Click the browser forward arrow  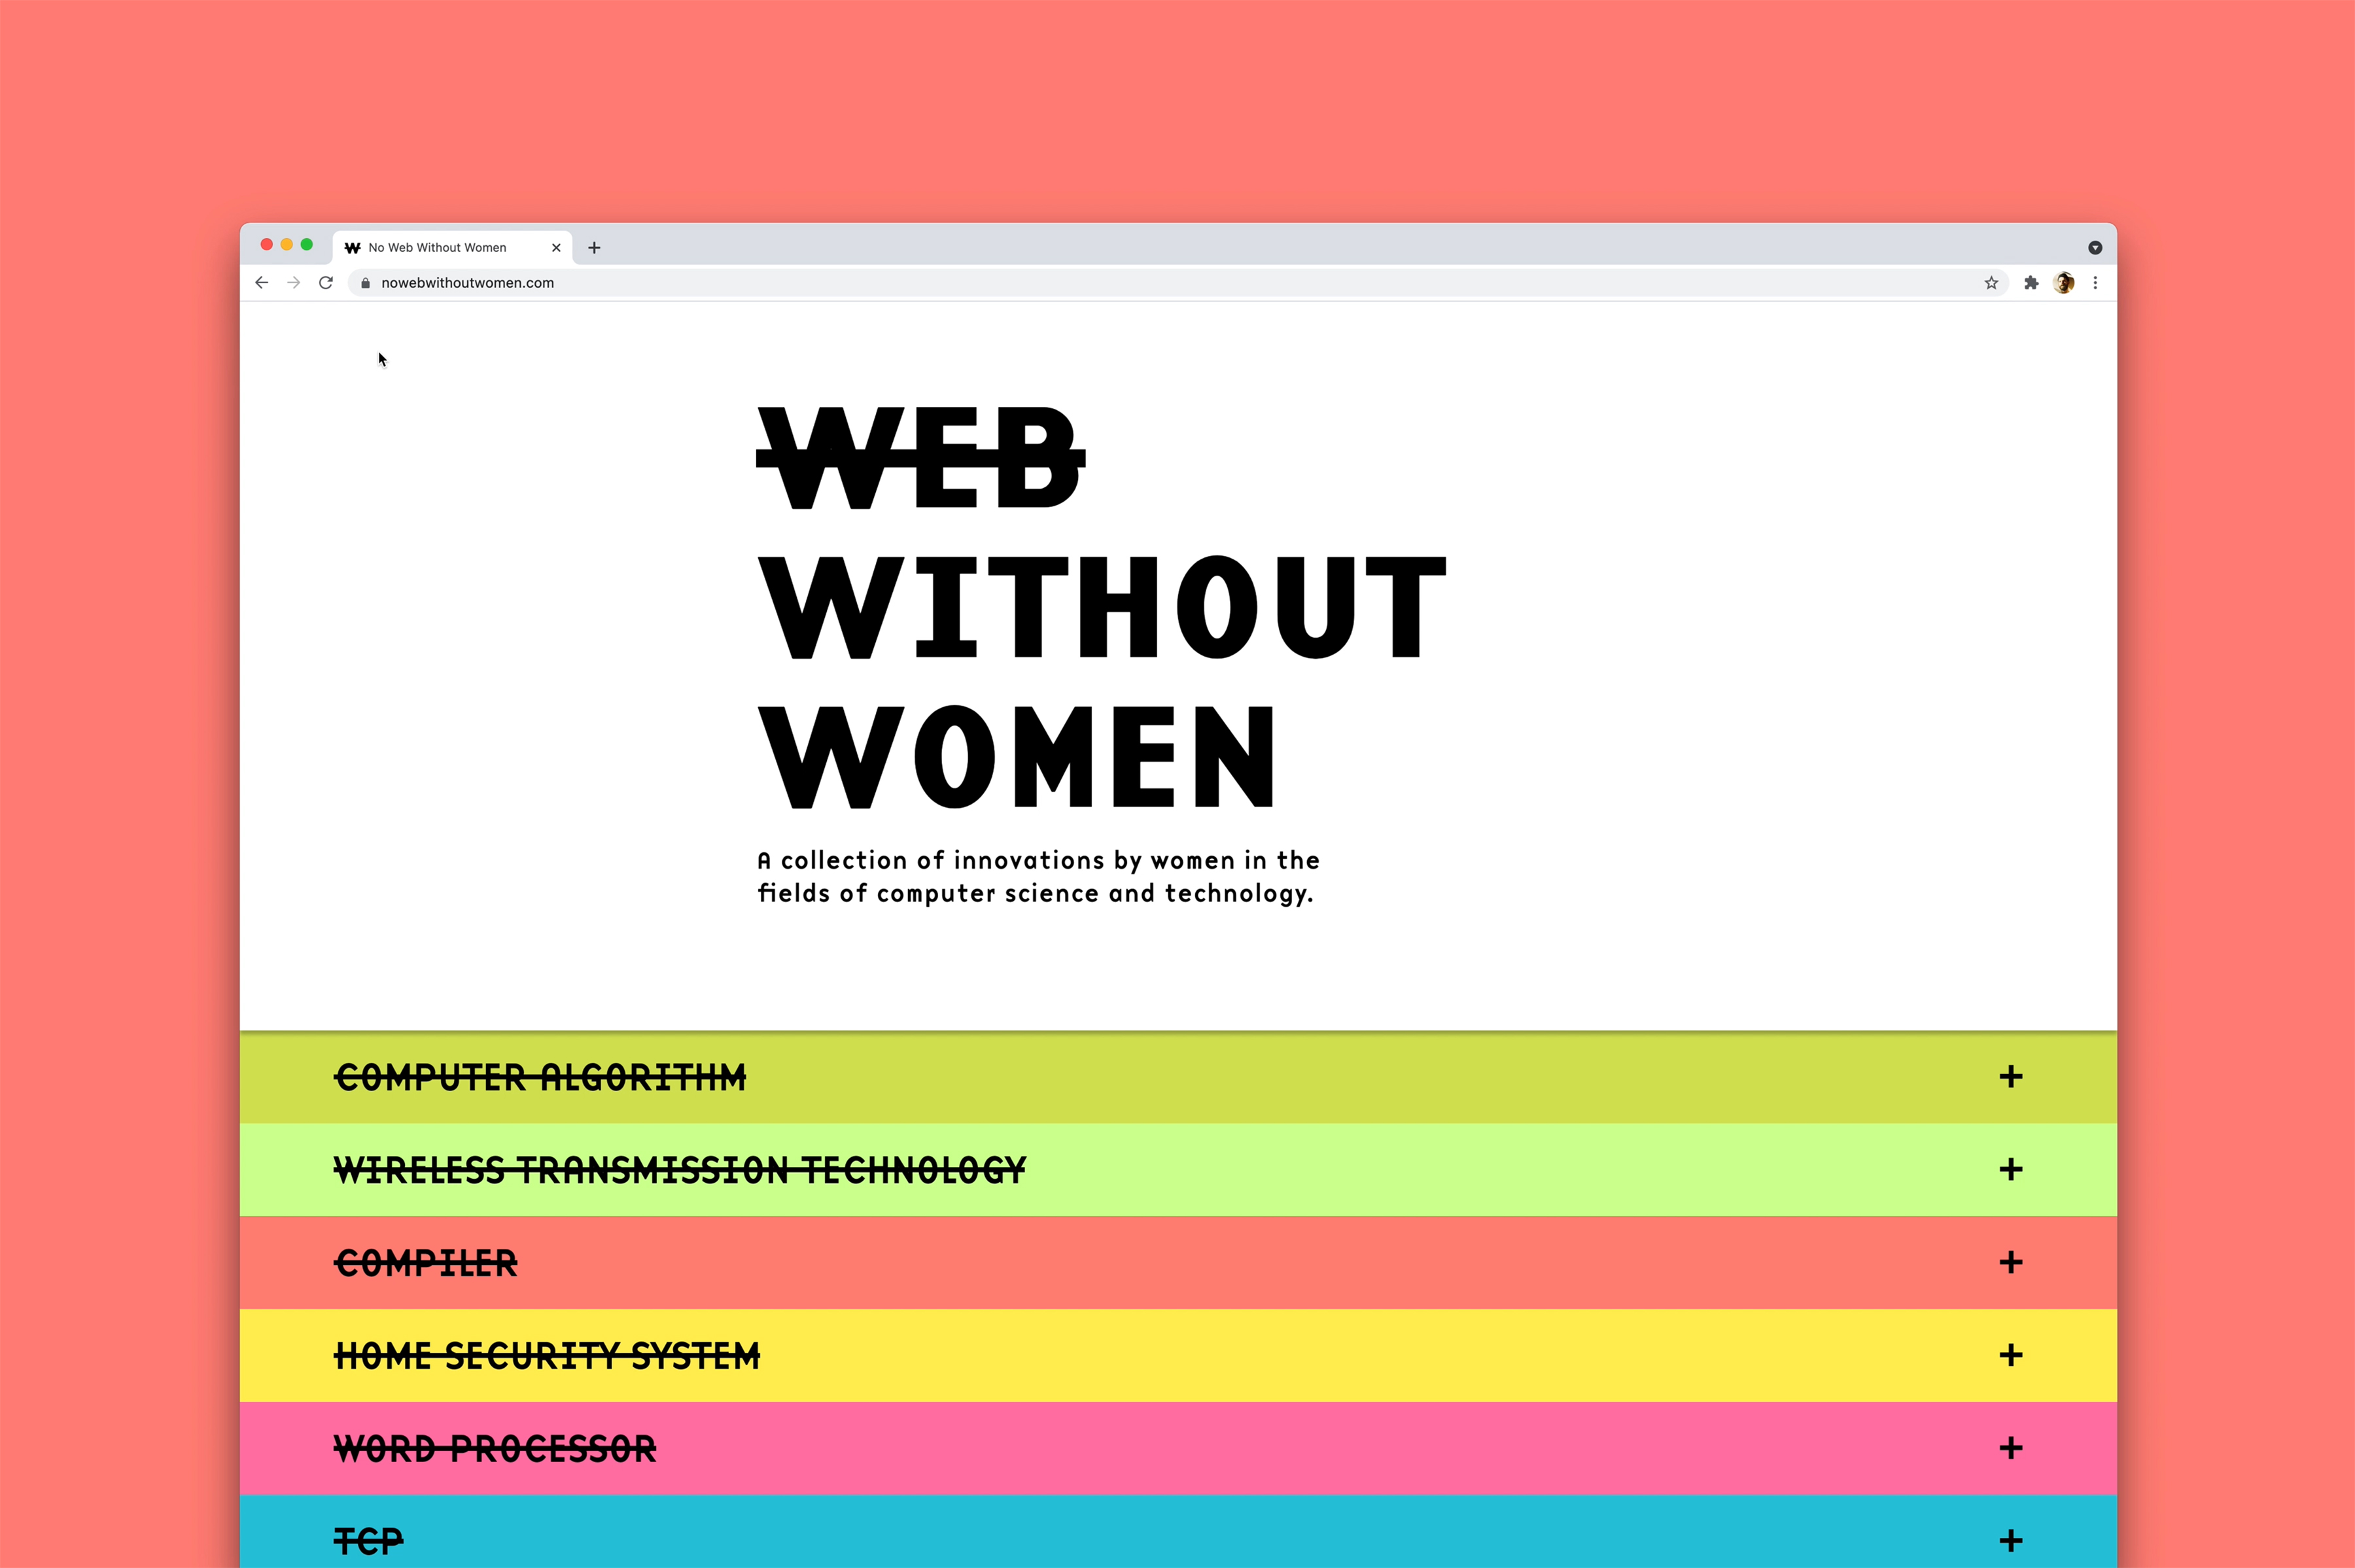[294, 283]
